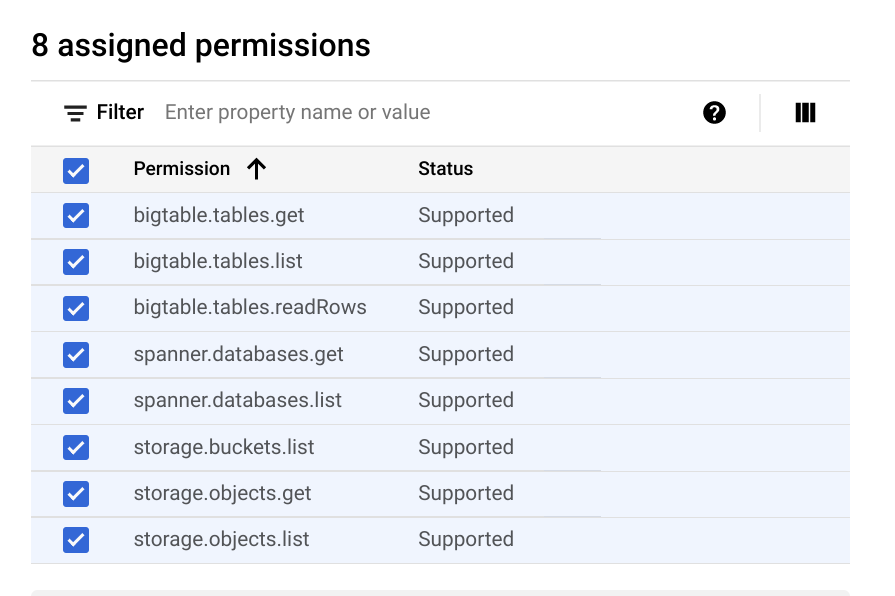Click Supported status for bigtable.tables.readRows

click(x=465, y=308)
